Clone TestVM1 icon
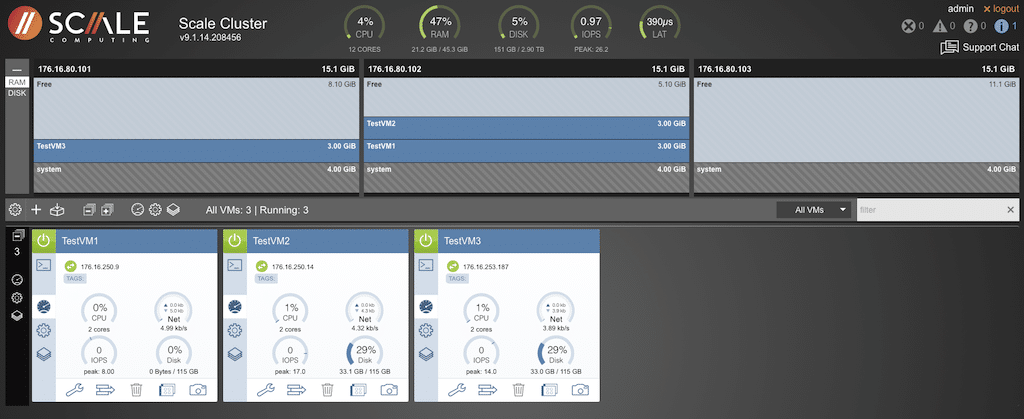Image resolution: width=1024 pixels, height=419 pixels. click(167, 390)
